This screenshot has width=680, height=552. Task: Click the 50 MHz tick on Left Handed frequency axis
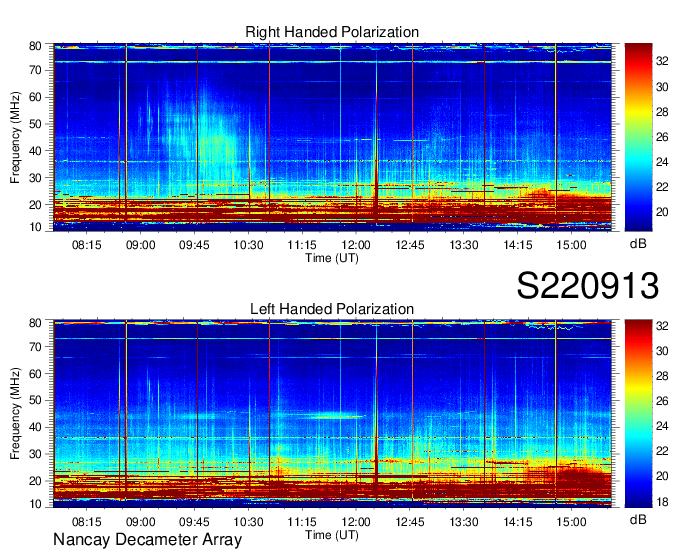tap(36, 400)
